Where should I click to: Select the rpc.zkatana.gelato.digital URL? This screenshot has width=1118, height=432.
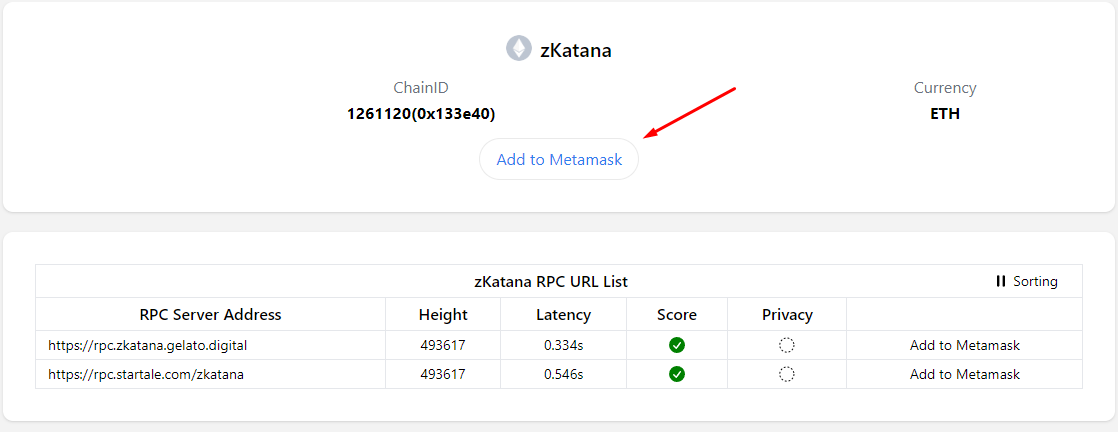[x=147, y=345]
